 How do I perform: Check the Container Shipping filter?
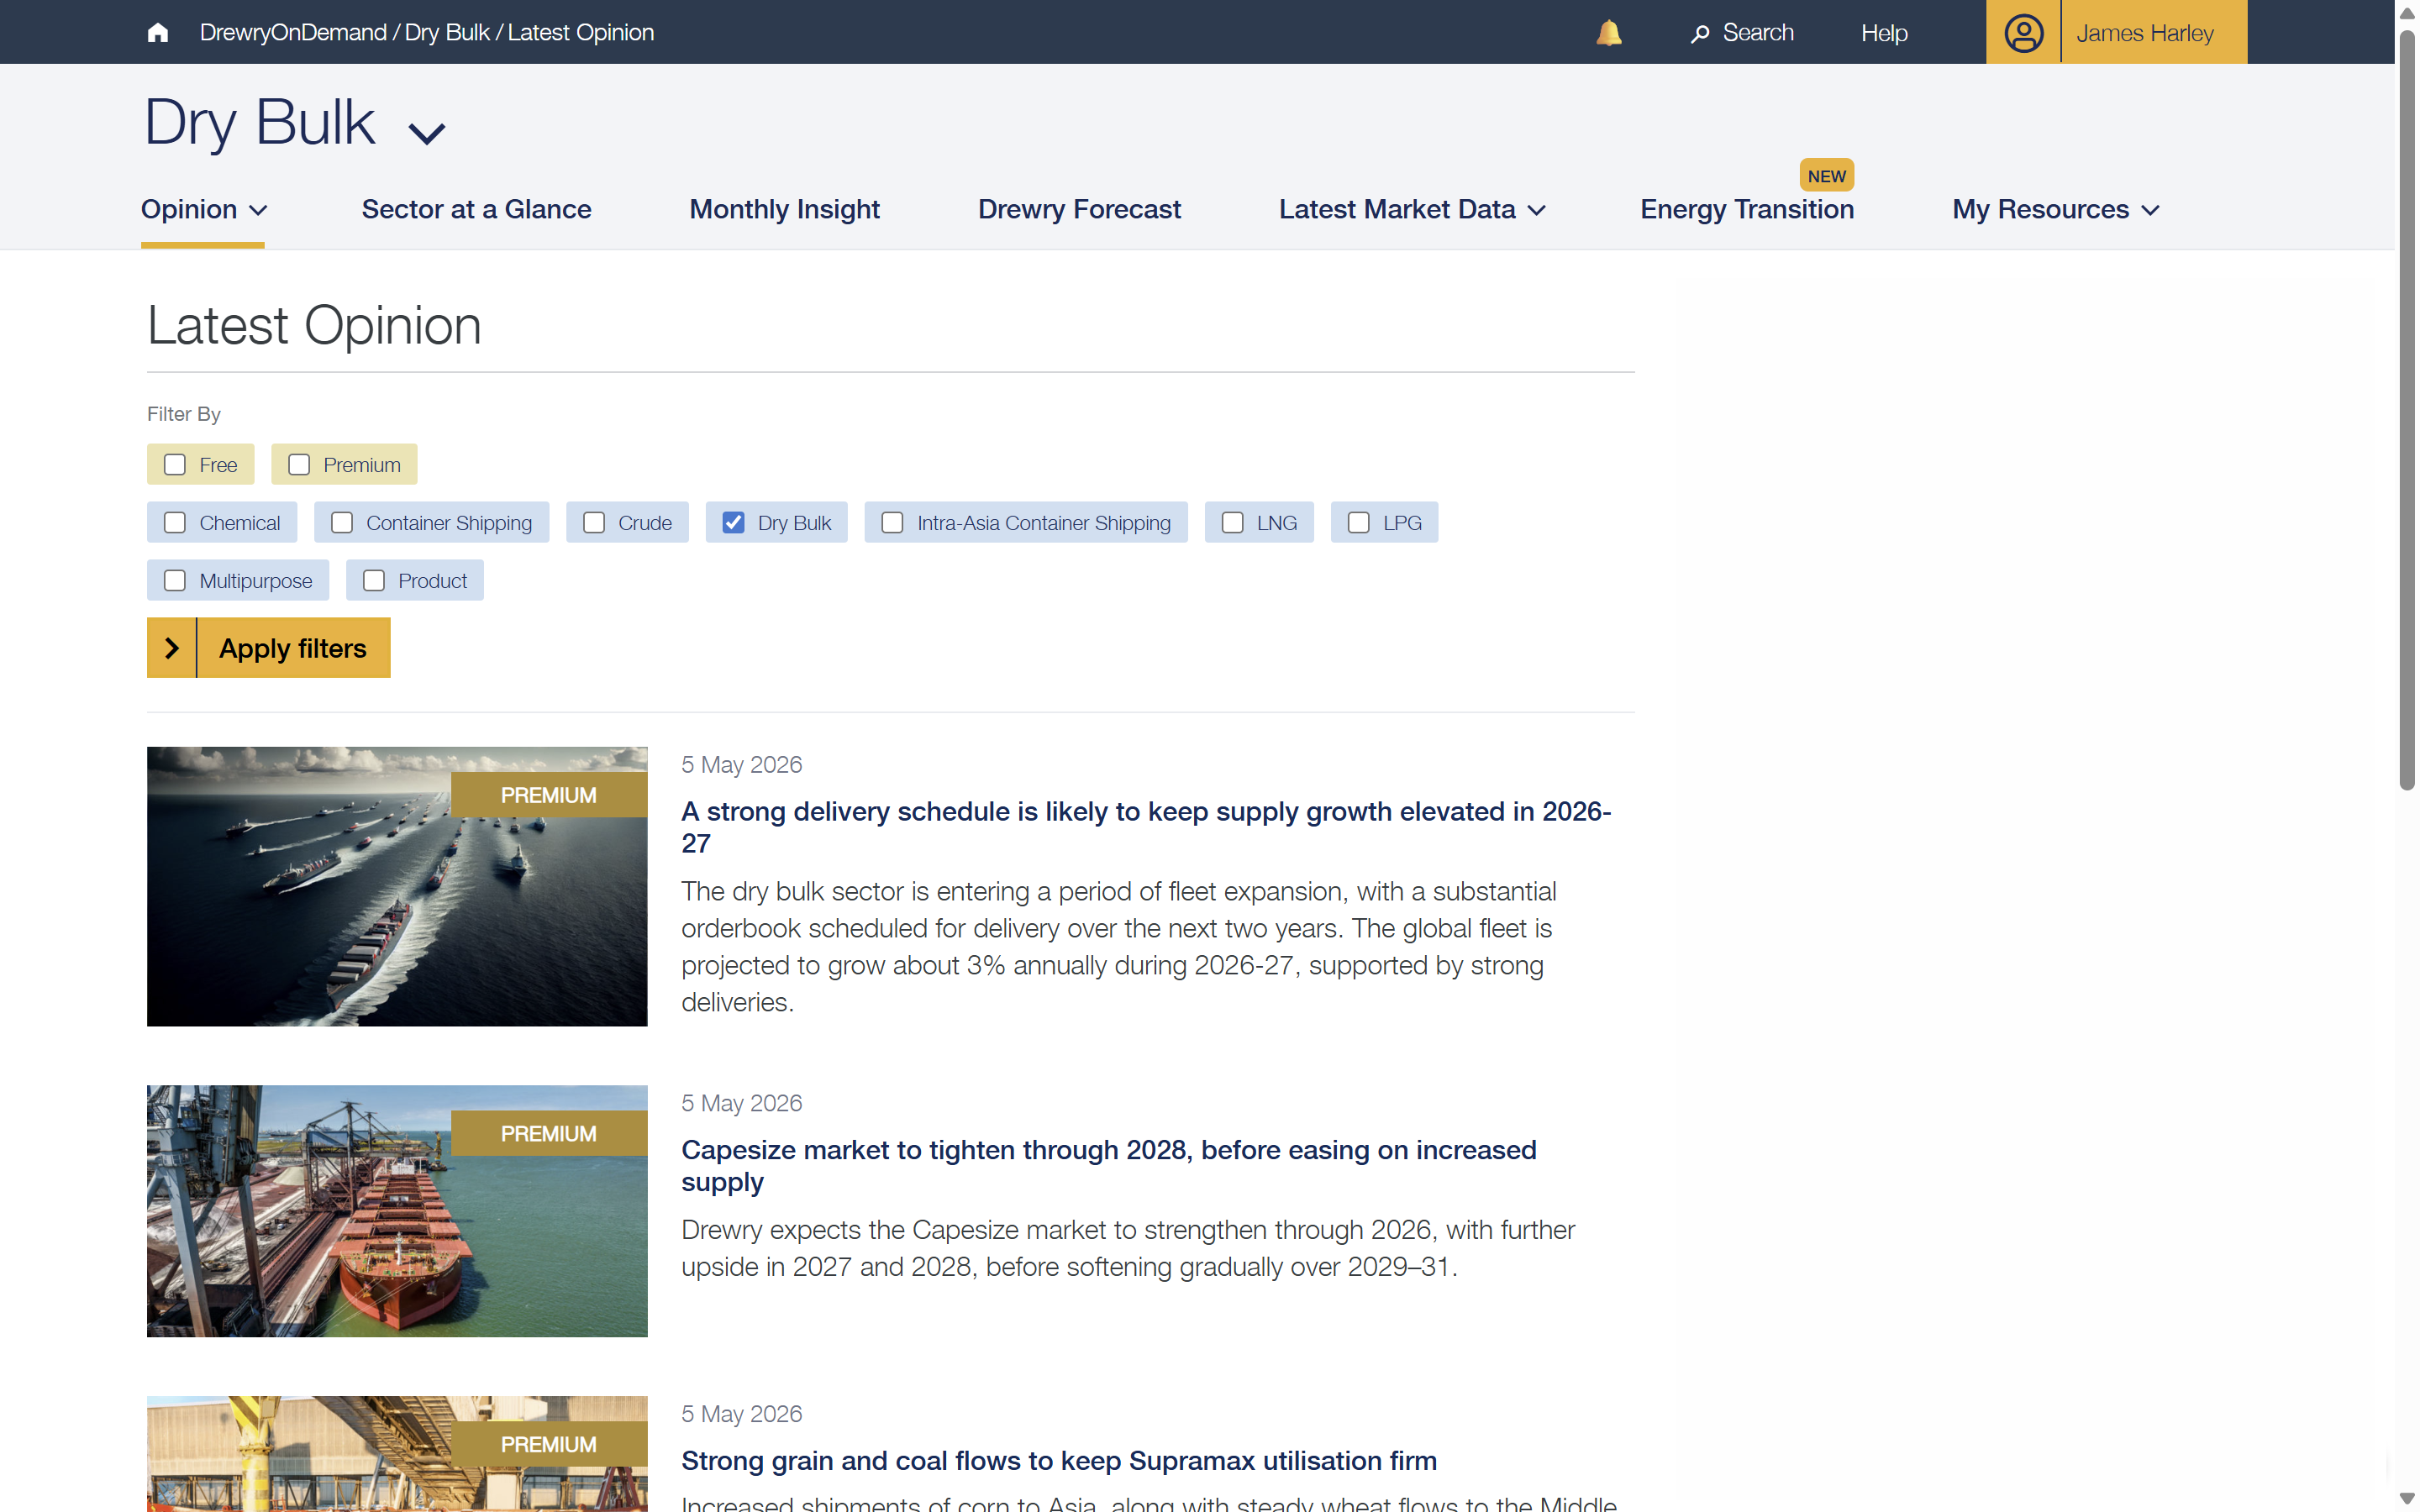coord(342,523)
